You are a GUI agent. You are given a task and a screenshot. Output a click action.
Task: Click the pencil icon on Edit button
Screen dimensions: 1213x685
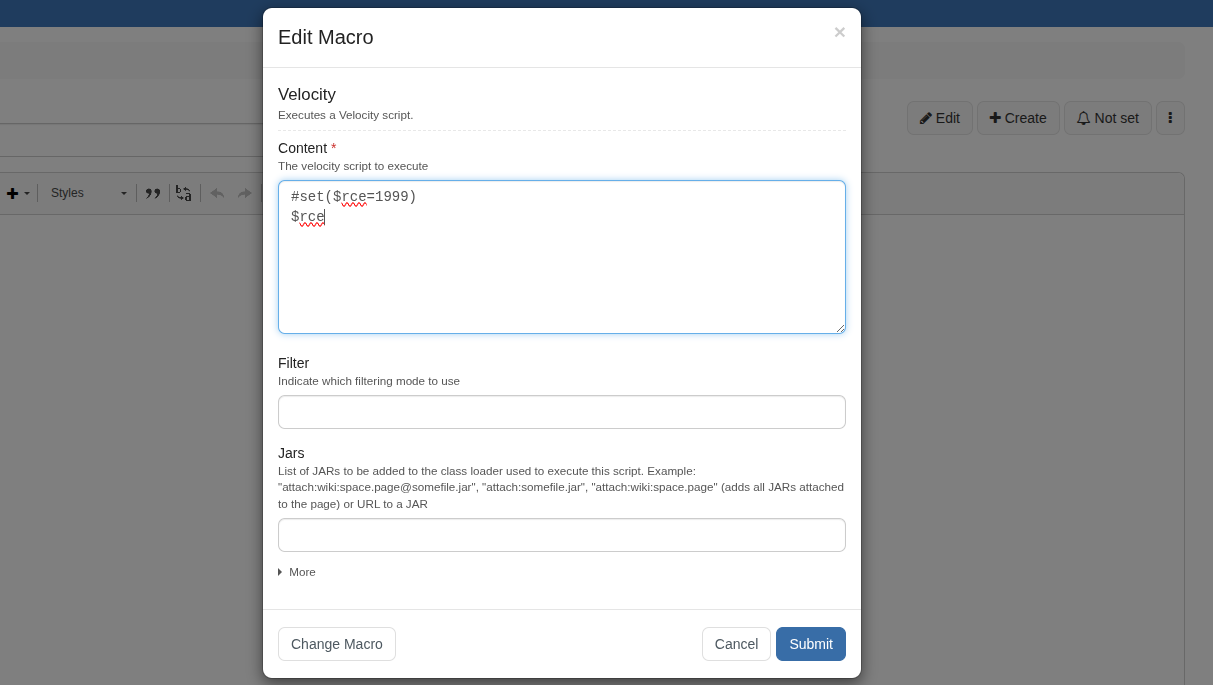(x=926, y=118)
